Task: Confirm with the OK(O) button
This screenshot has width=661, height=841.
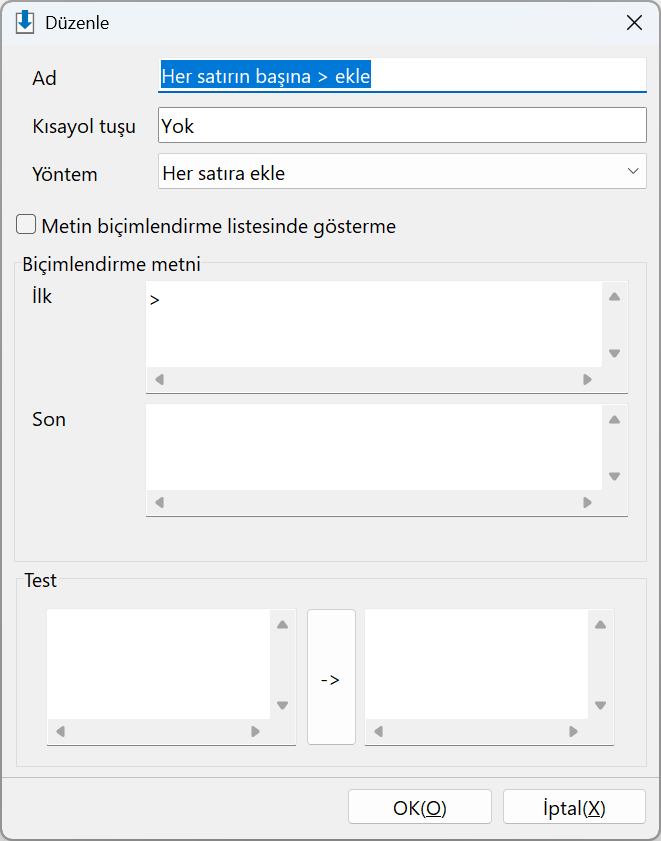Action: (x=420, y=807)
